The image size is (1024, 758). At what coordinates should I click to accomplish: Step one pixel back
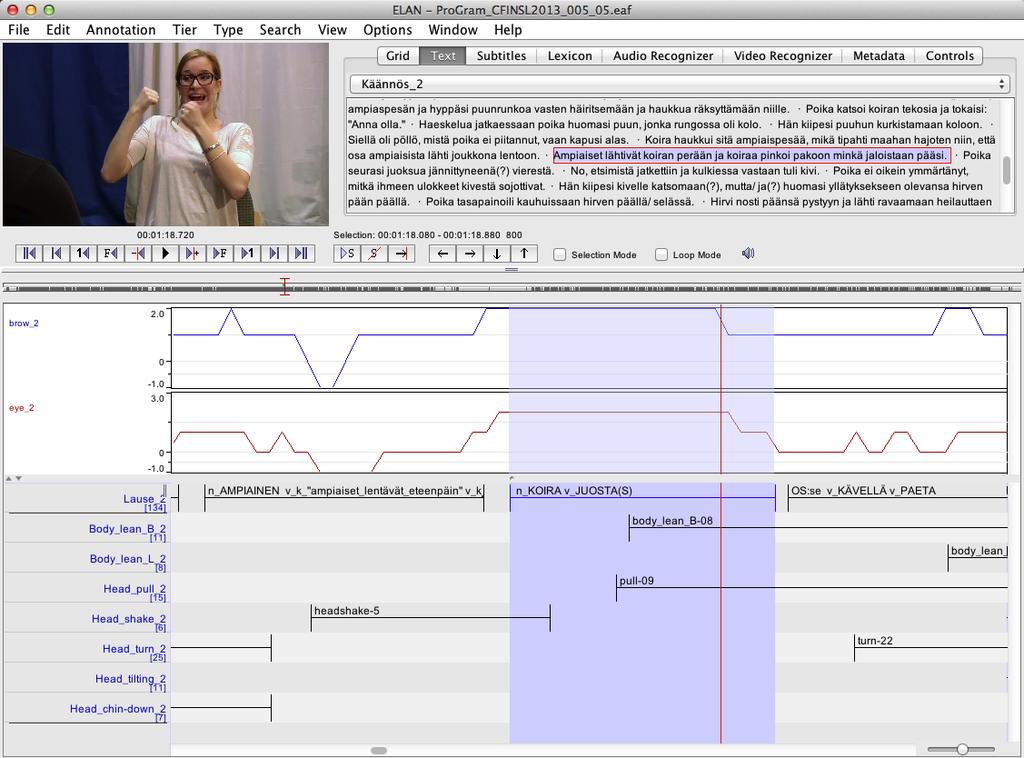tap(138, 253)
